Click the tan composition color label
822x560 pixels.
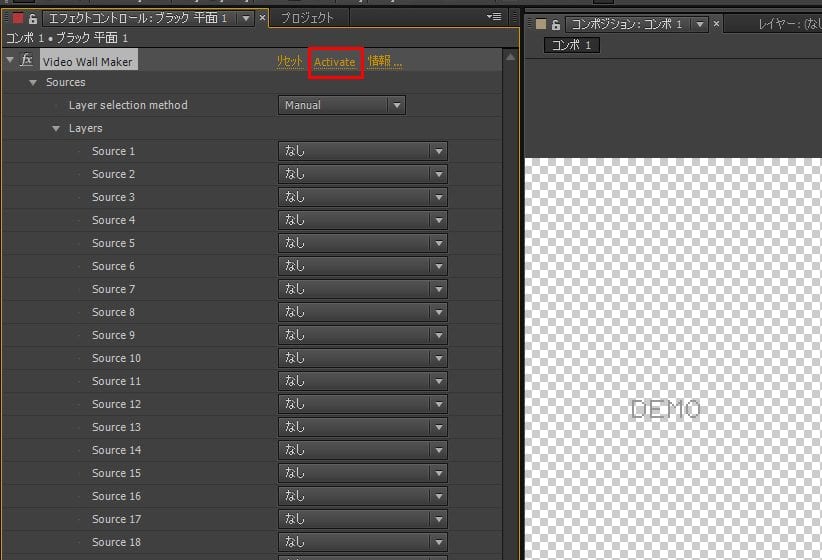541,24
